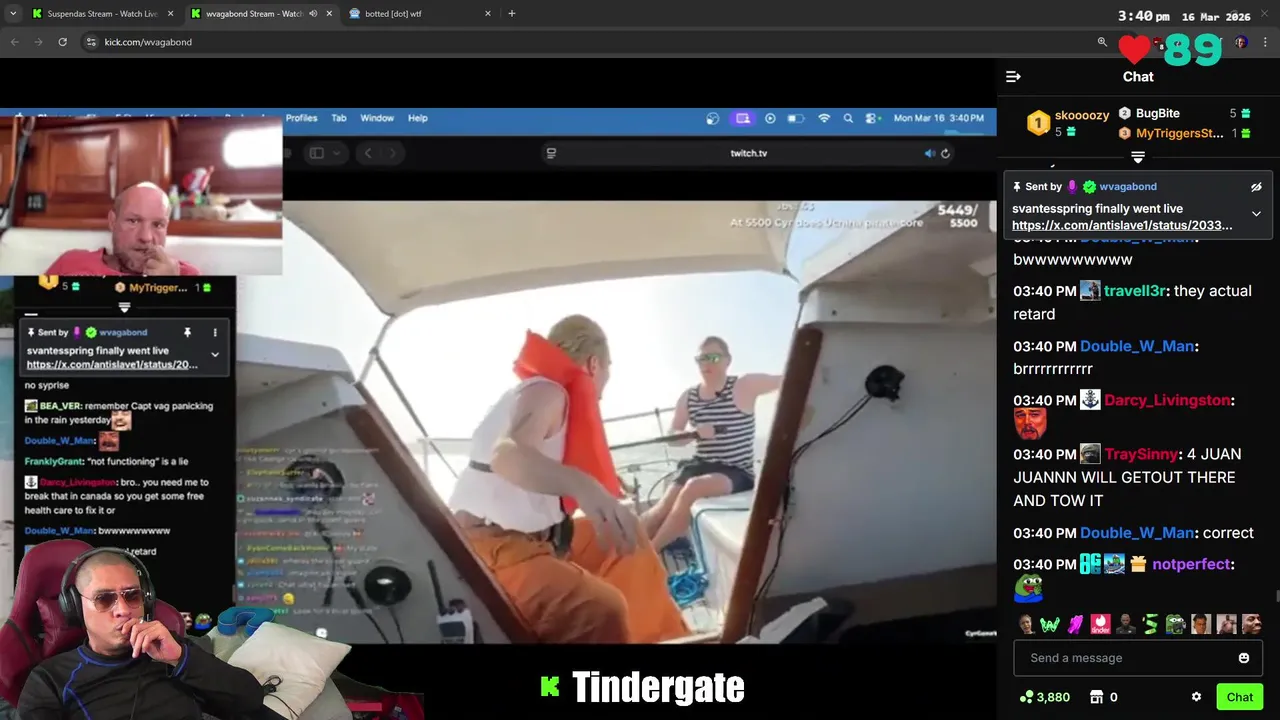Open the wvagabond profile in the pinned message
This screenshot has height=720, width=1280.
[x=1128, y=187]
